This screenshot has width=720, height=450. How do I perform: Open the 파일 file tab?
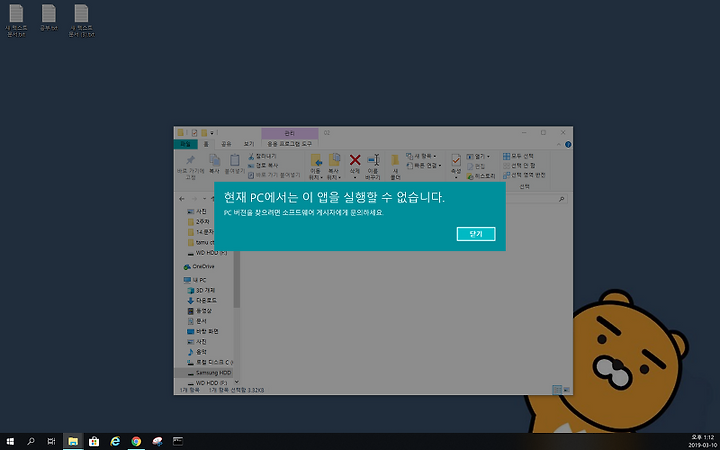coord(186,144)
